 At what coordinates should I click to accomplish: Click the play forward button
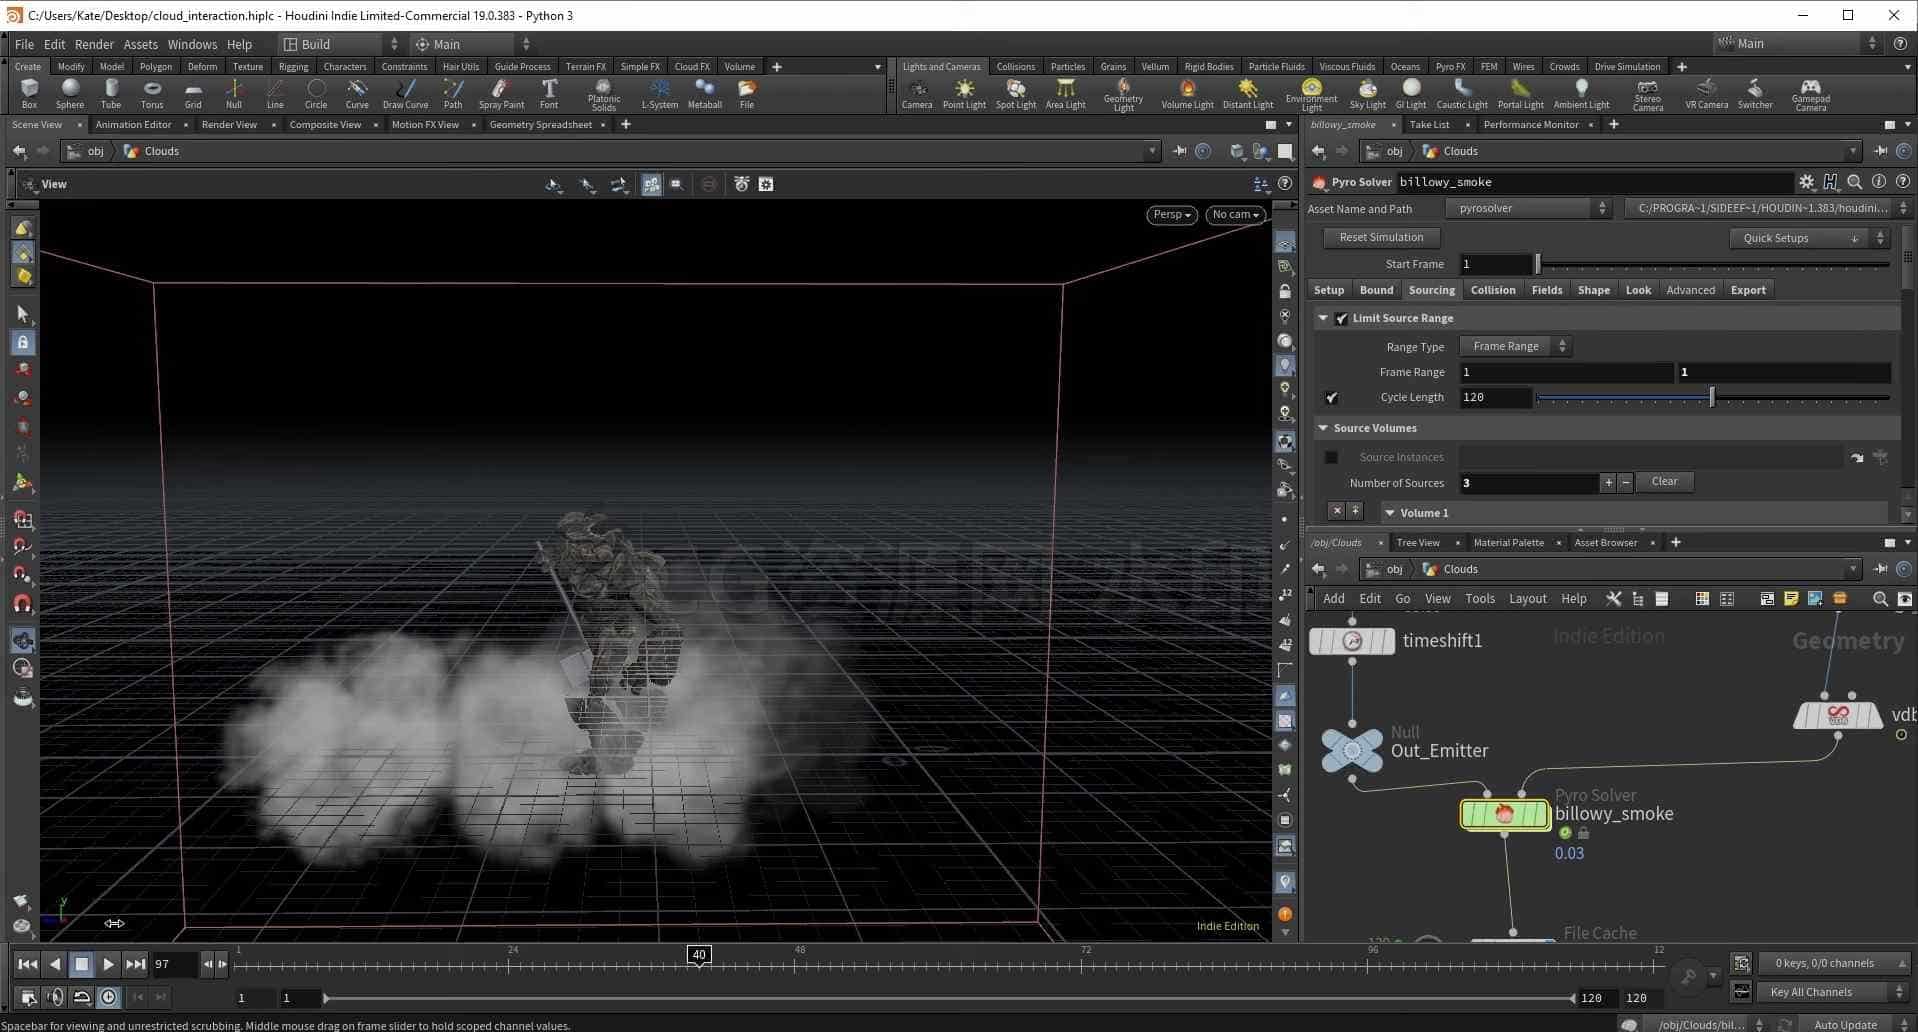click(108, 965)
